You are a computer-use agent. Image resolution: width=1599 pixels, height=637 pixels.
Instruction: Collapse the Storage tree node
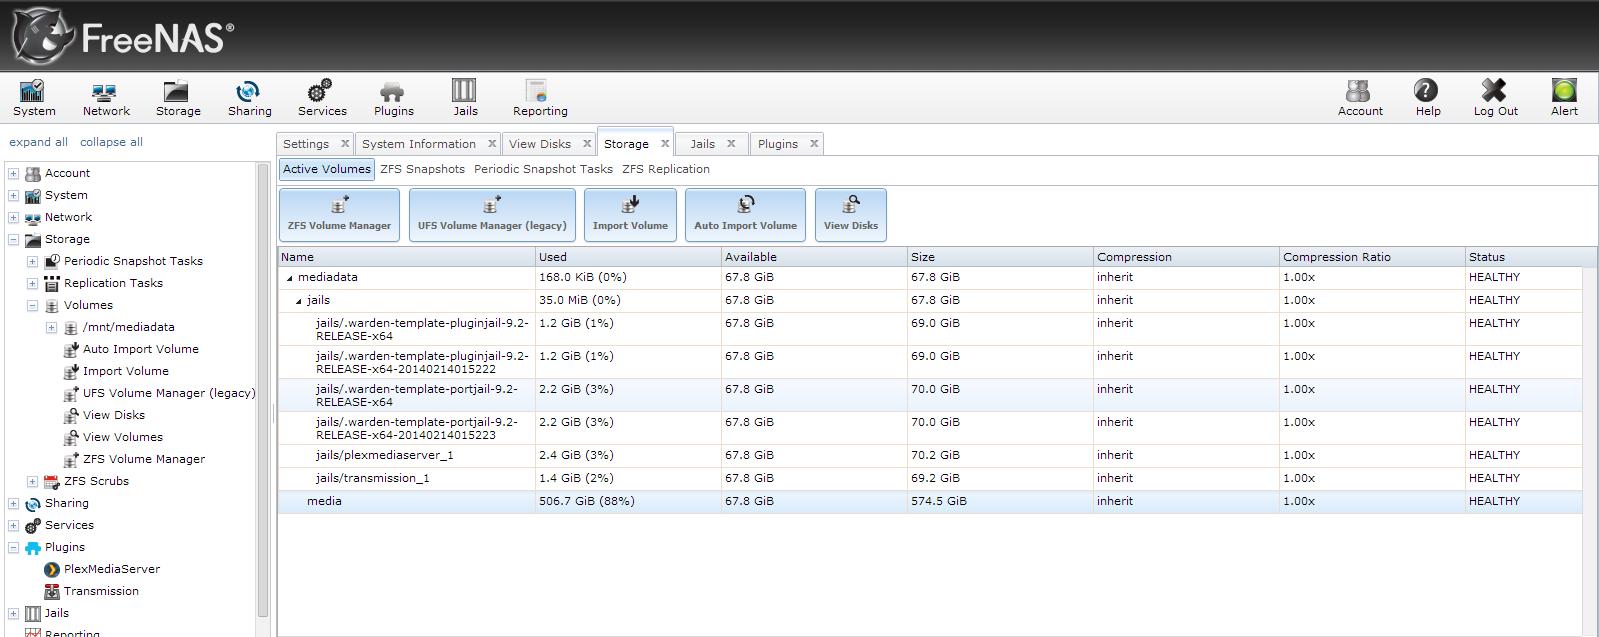13,239
